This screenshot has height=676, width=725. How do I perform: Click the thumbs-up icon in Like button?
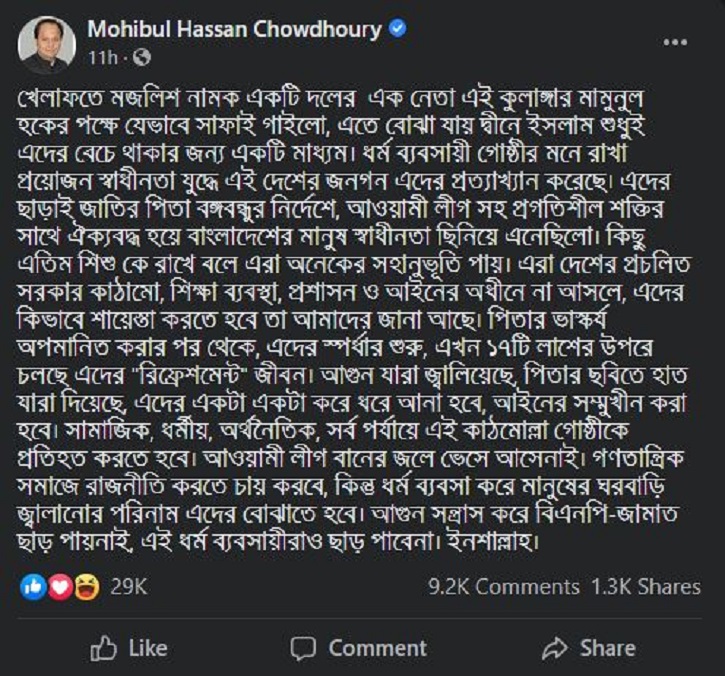[x=103, y=648]
